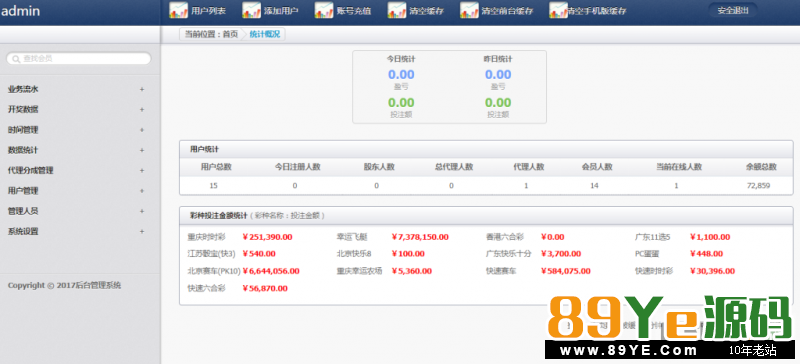Click the chart icon beside 添加用户
800x364 pixels.
tap(252, 10)
